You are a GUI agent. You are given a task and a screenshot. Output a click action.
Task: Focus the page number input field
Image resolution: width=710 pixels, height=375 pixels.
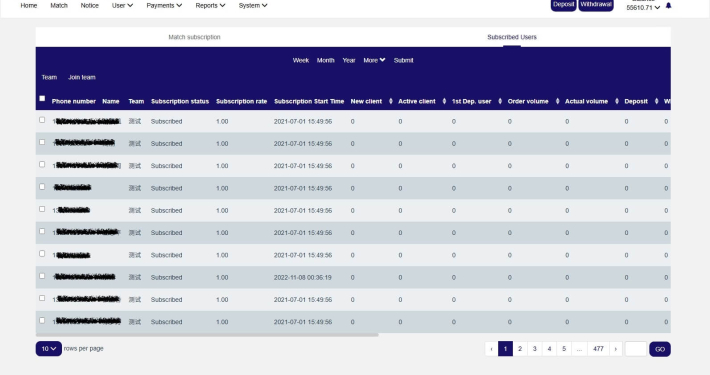click(636, 349)
